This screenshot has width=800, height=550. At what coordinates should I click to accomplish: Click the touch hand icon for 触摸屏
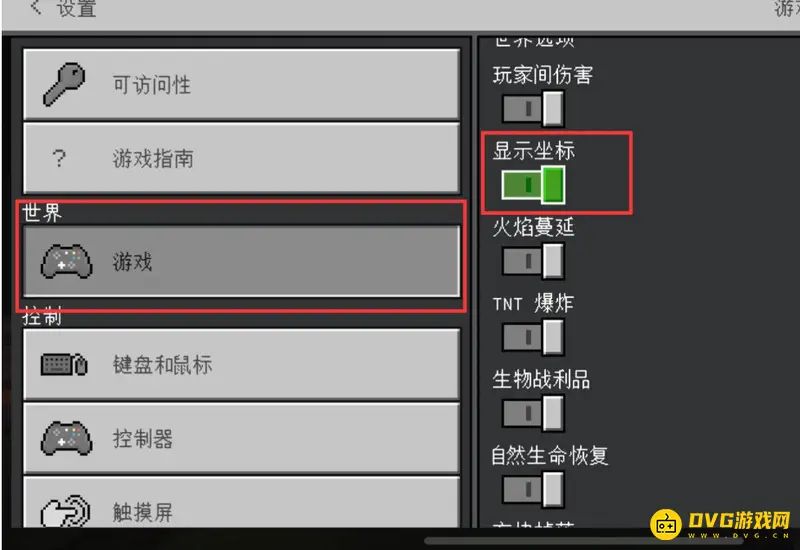point(65,511)
